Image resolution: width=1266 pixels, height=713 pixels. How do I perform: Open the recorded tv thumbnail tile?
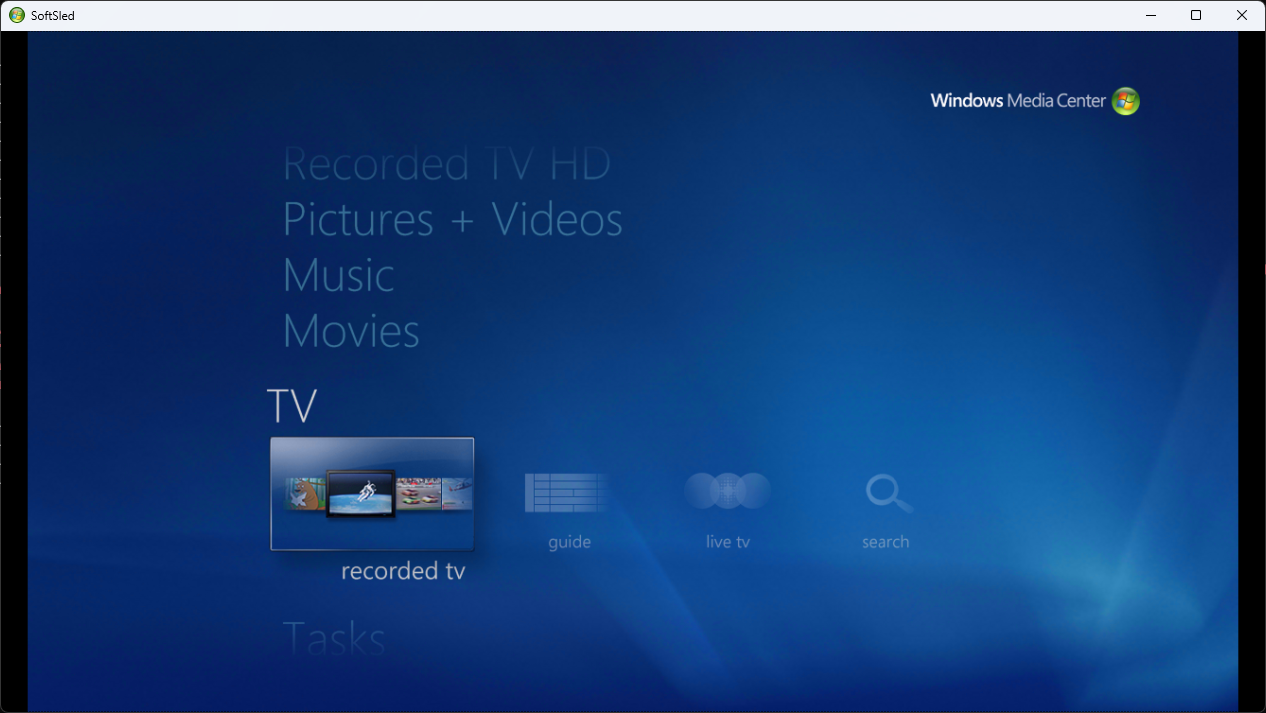pyautogui.click(x=372, y=494)
